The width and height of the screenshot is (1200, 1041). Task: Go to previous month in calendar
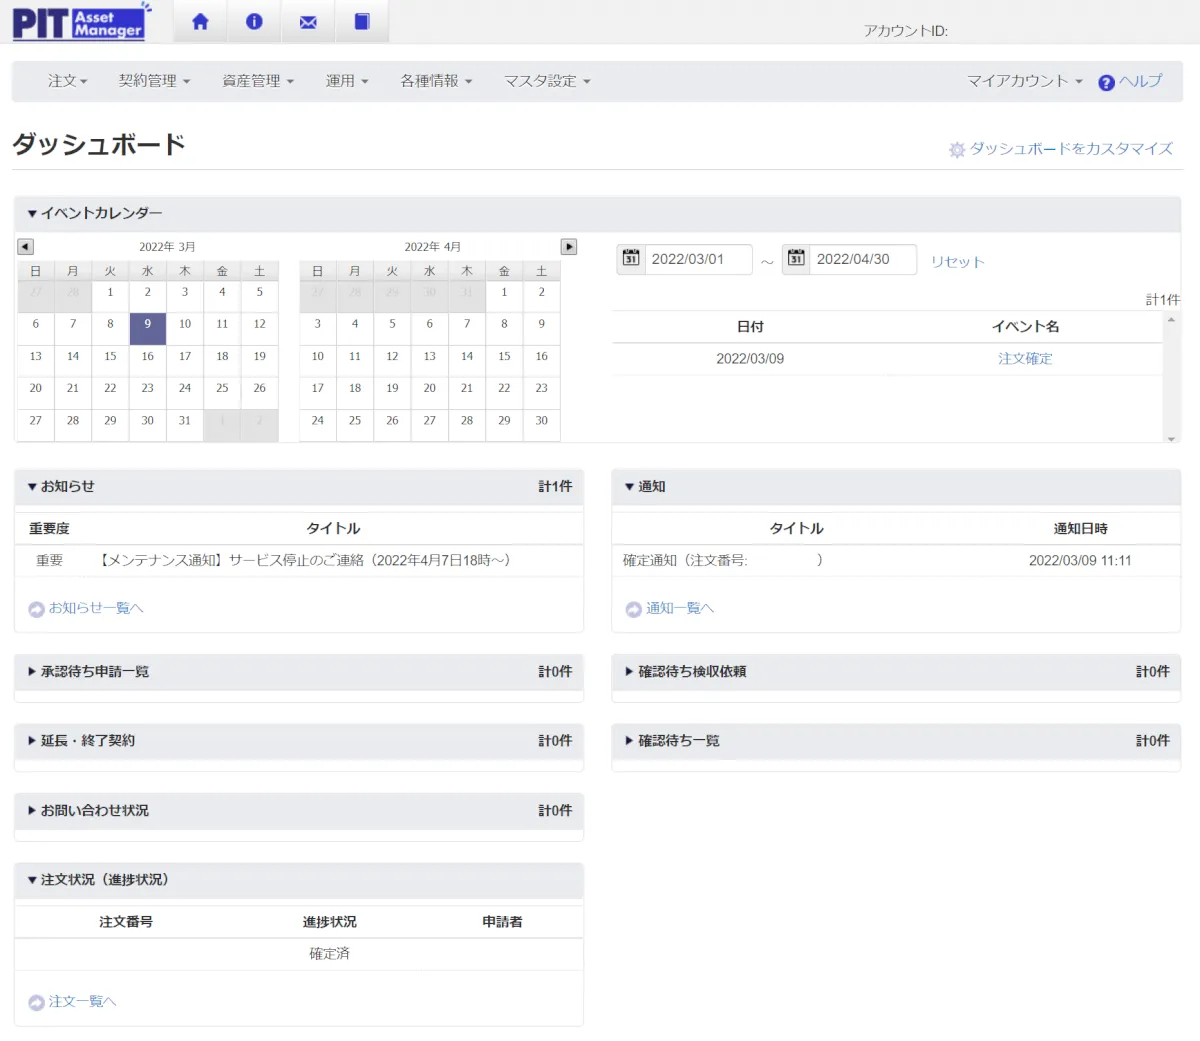coord(26,247)
